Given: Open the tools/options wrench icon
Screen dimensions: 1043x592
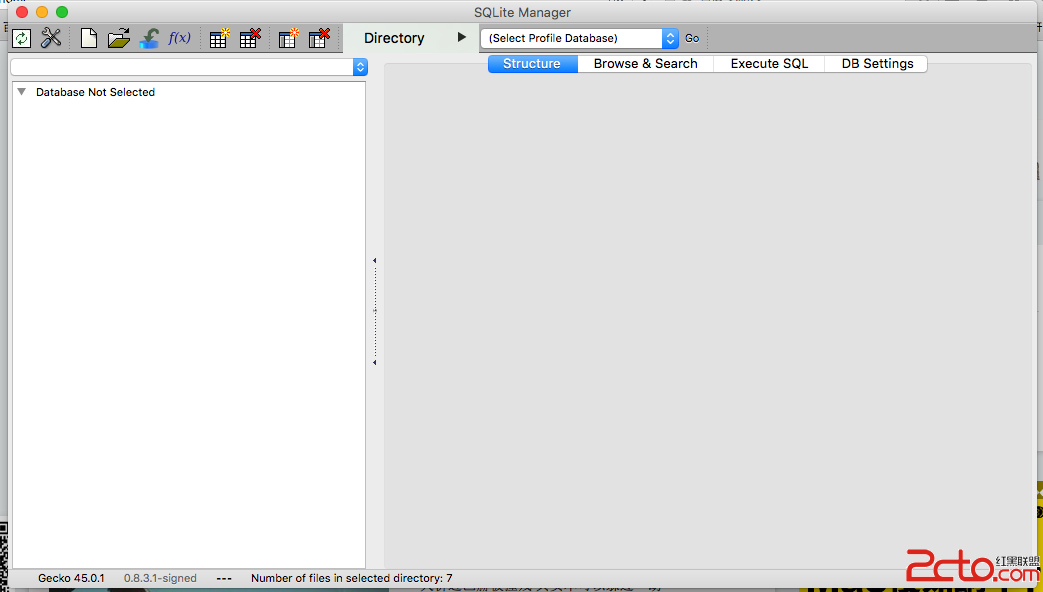Looking at the screenshot, I should click(51, 38).
